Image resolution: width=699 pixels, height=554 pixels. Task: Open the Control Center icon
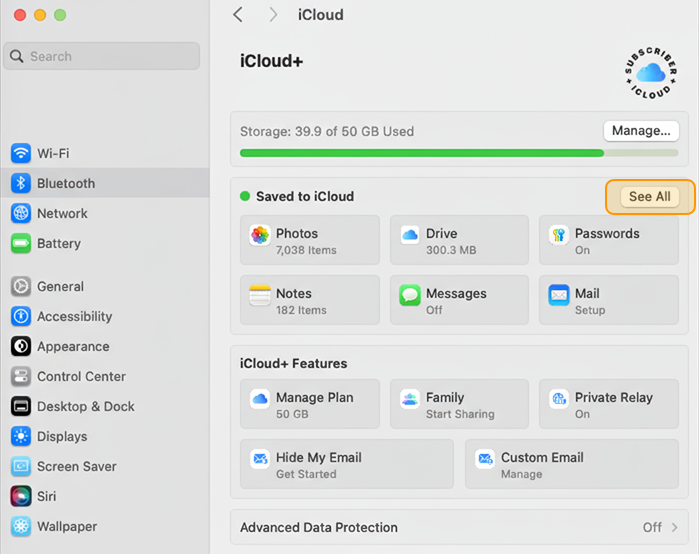click(21, 376)
